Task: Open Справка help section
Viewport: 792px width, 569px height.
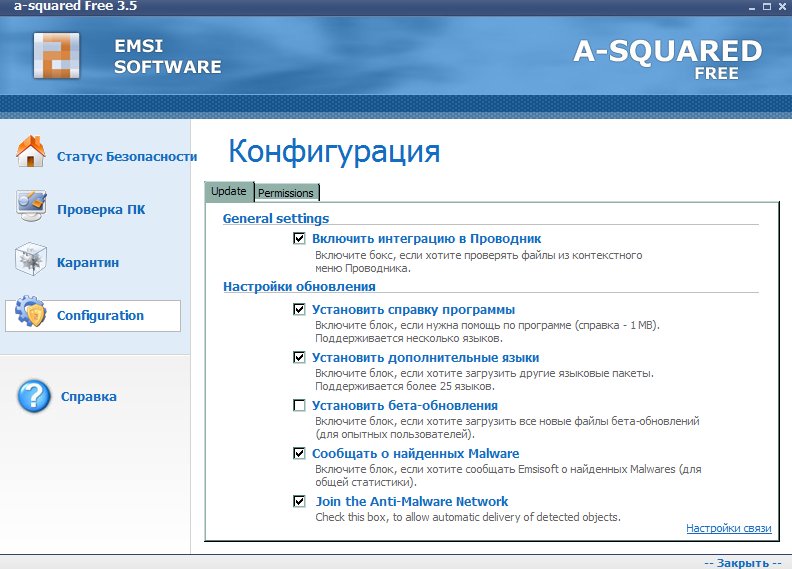Action: coord(89,397)
